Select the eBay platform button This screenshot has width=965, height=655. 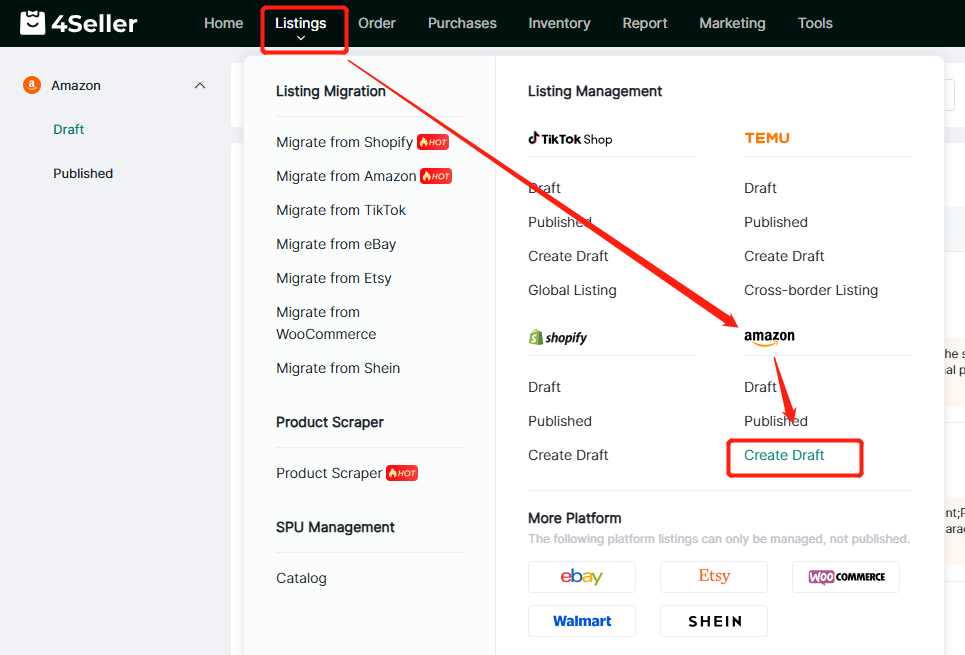pyautogui.click(x=582, y=577)
